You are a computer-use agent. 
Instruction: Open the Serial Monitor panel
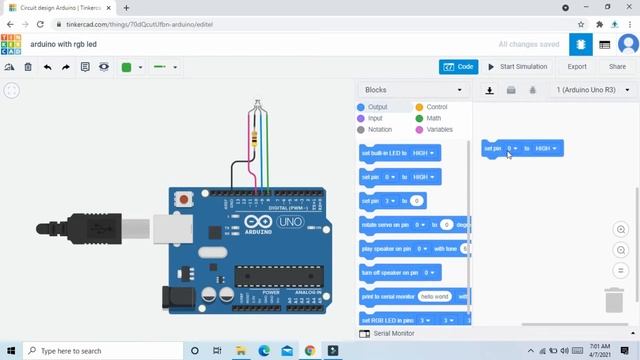pos(387,333)
